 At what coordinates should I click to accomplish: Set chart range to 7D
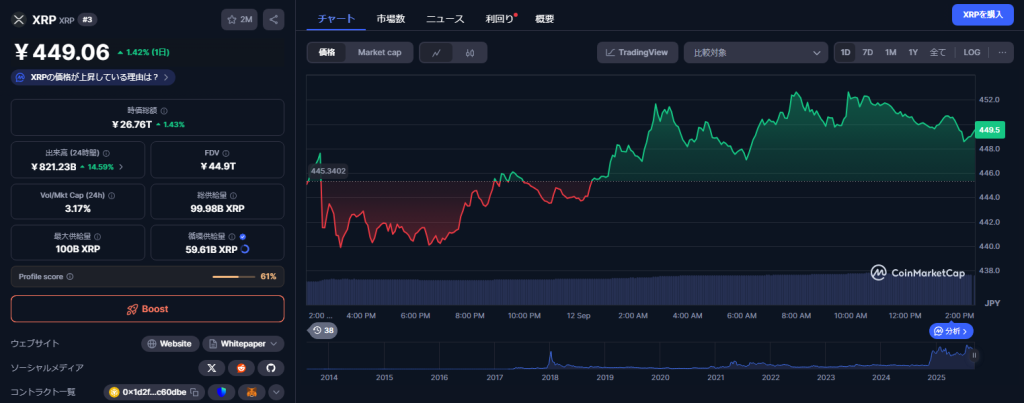tap(868, 52)
